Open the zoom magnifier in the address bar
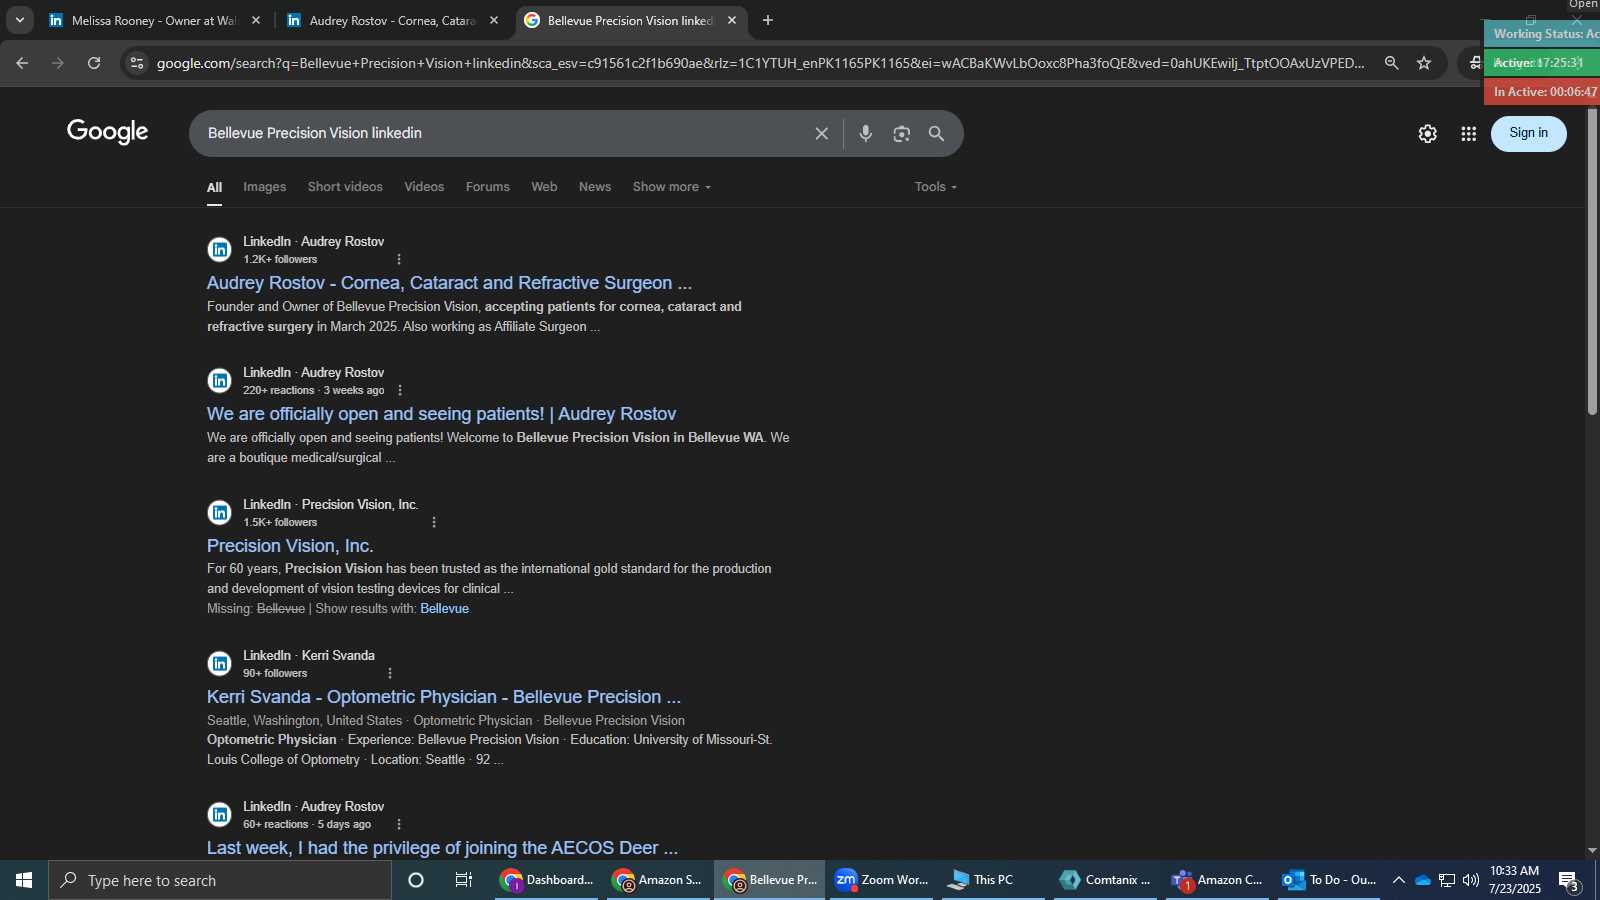 click(x=1391, y=63)
